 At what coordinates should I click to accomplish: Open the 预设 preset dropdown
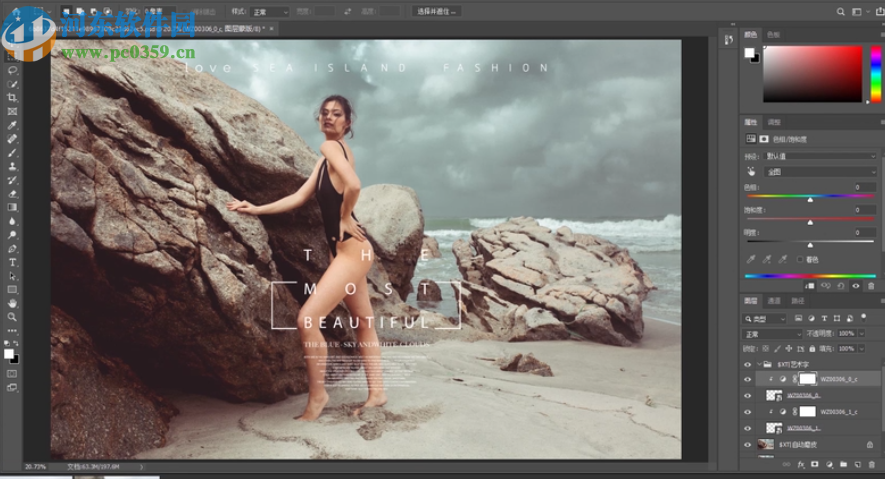click(820, 156)
